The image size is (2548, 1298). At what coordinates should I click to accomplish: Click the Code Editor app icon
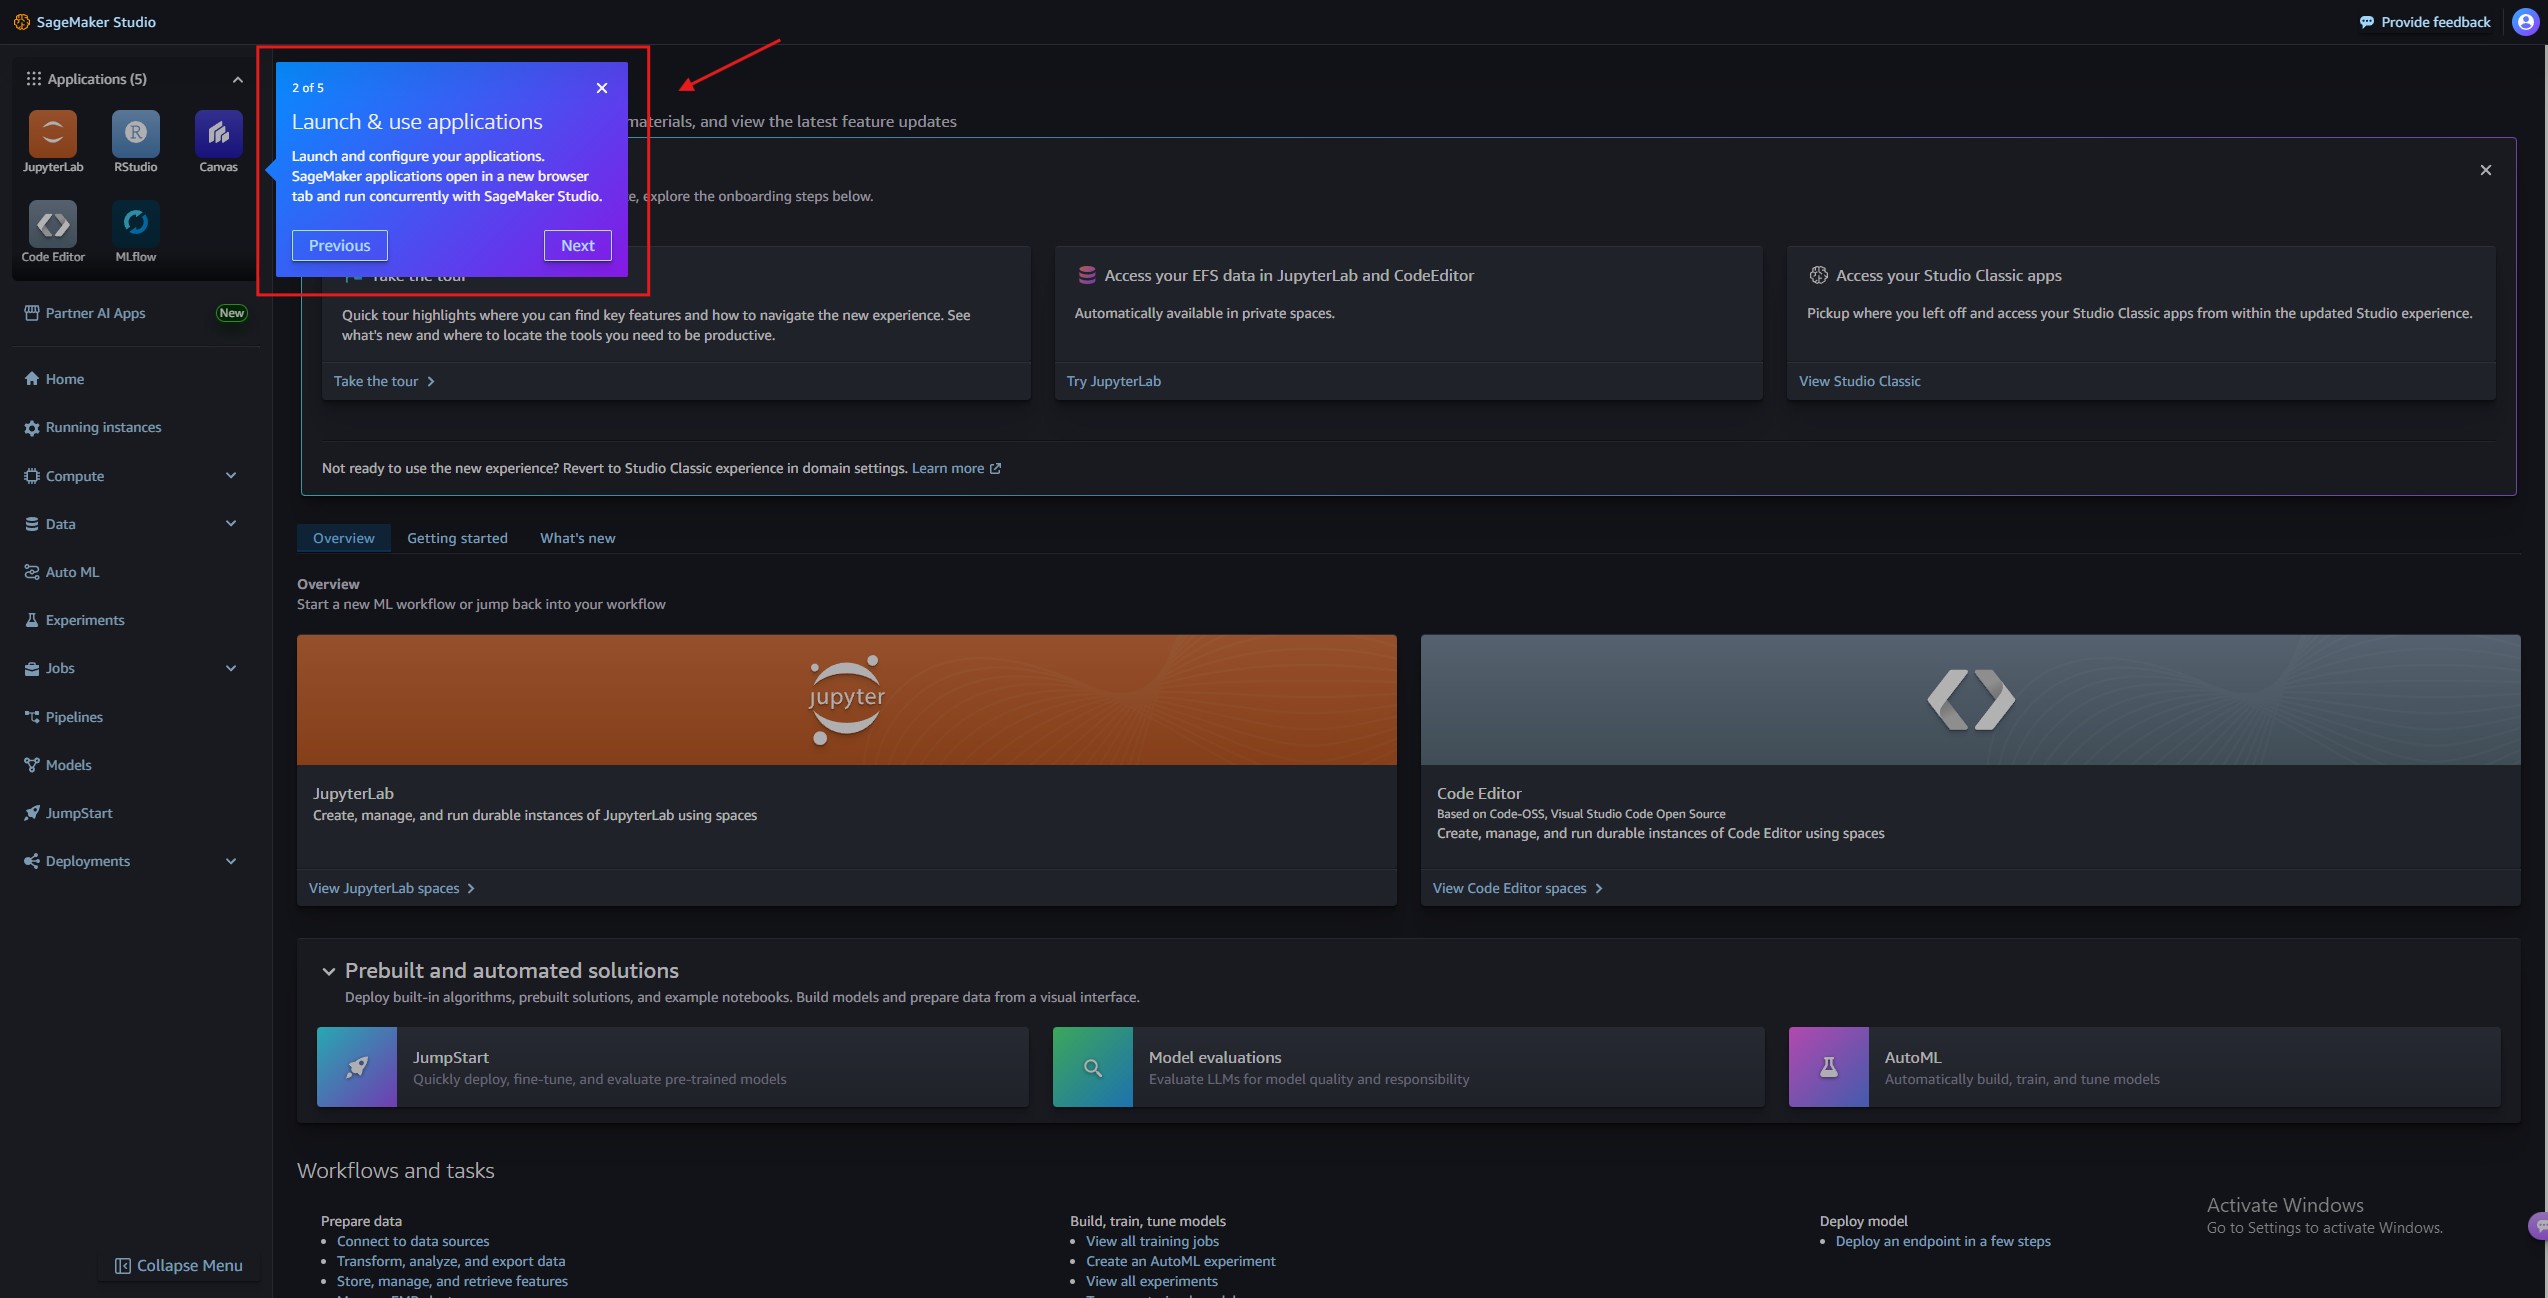tap(53, 224)
